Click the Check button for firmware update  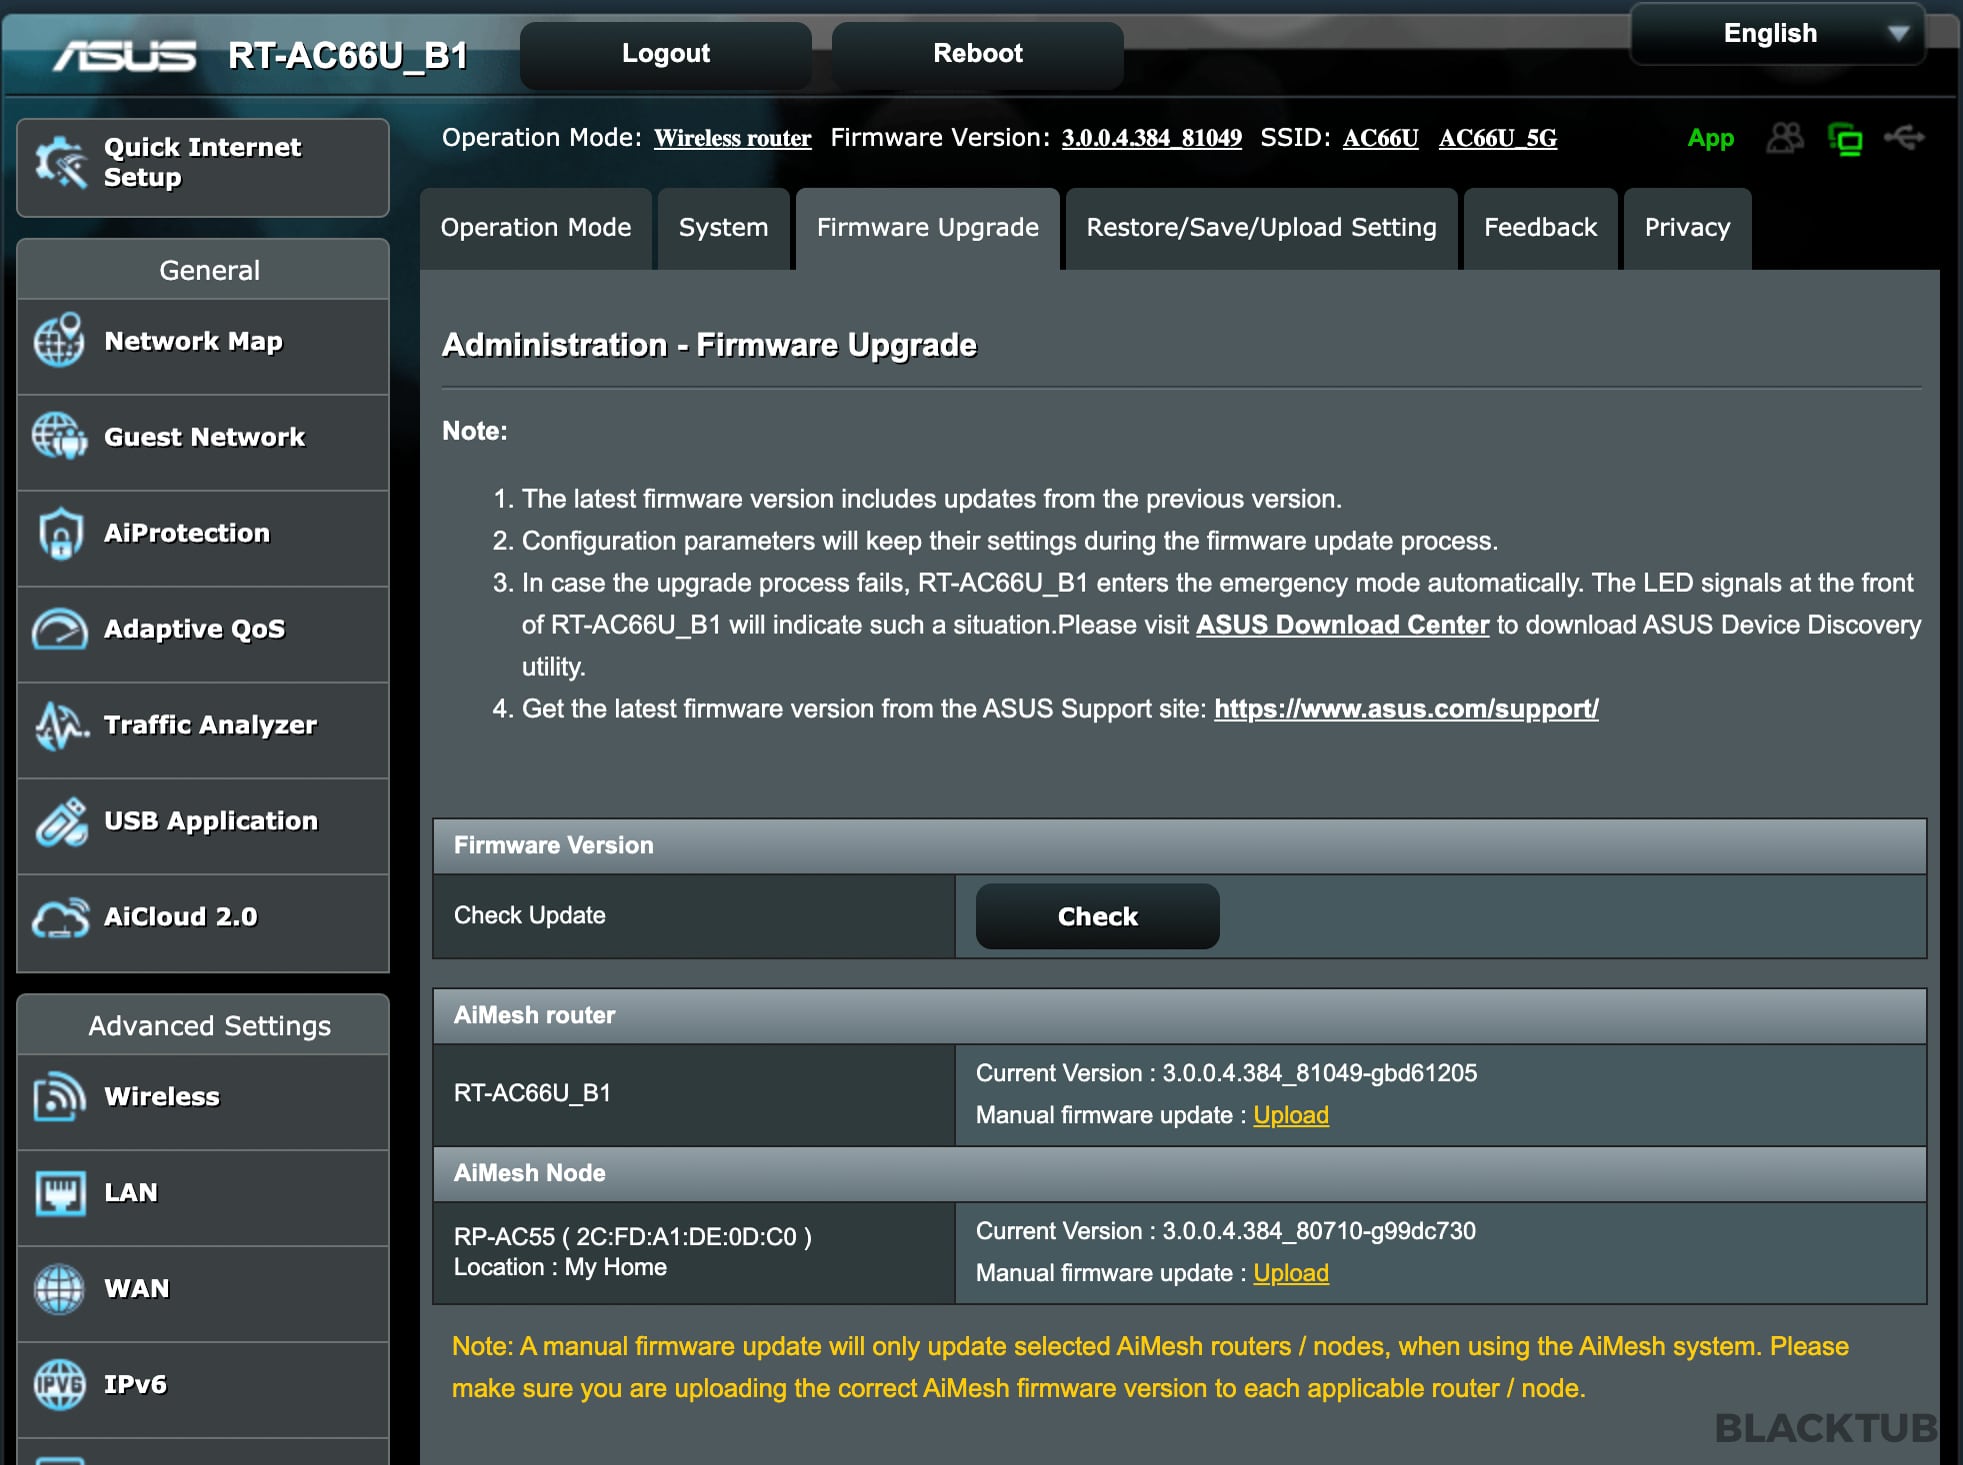pos(1098,917)
